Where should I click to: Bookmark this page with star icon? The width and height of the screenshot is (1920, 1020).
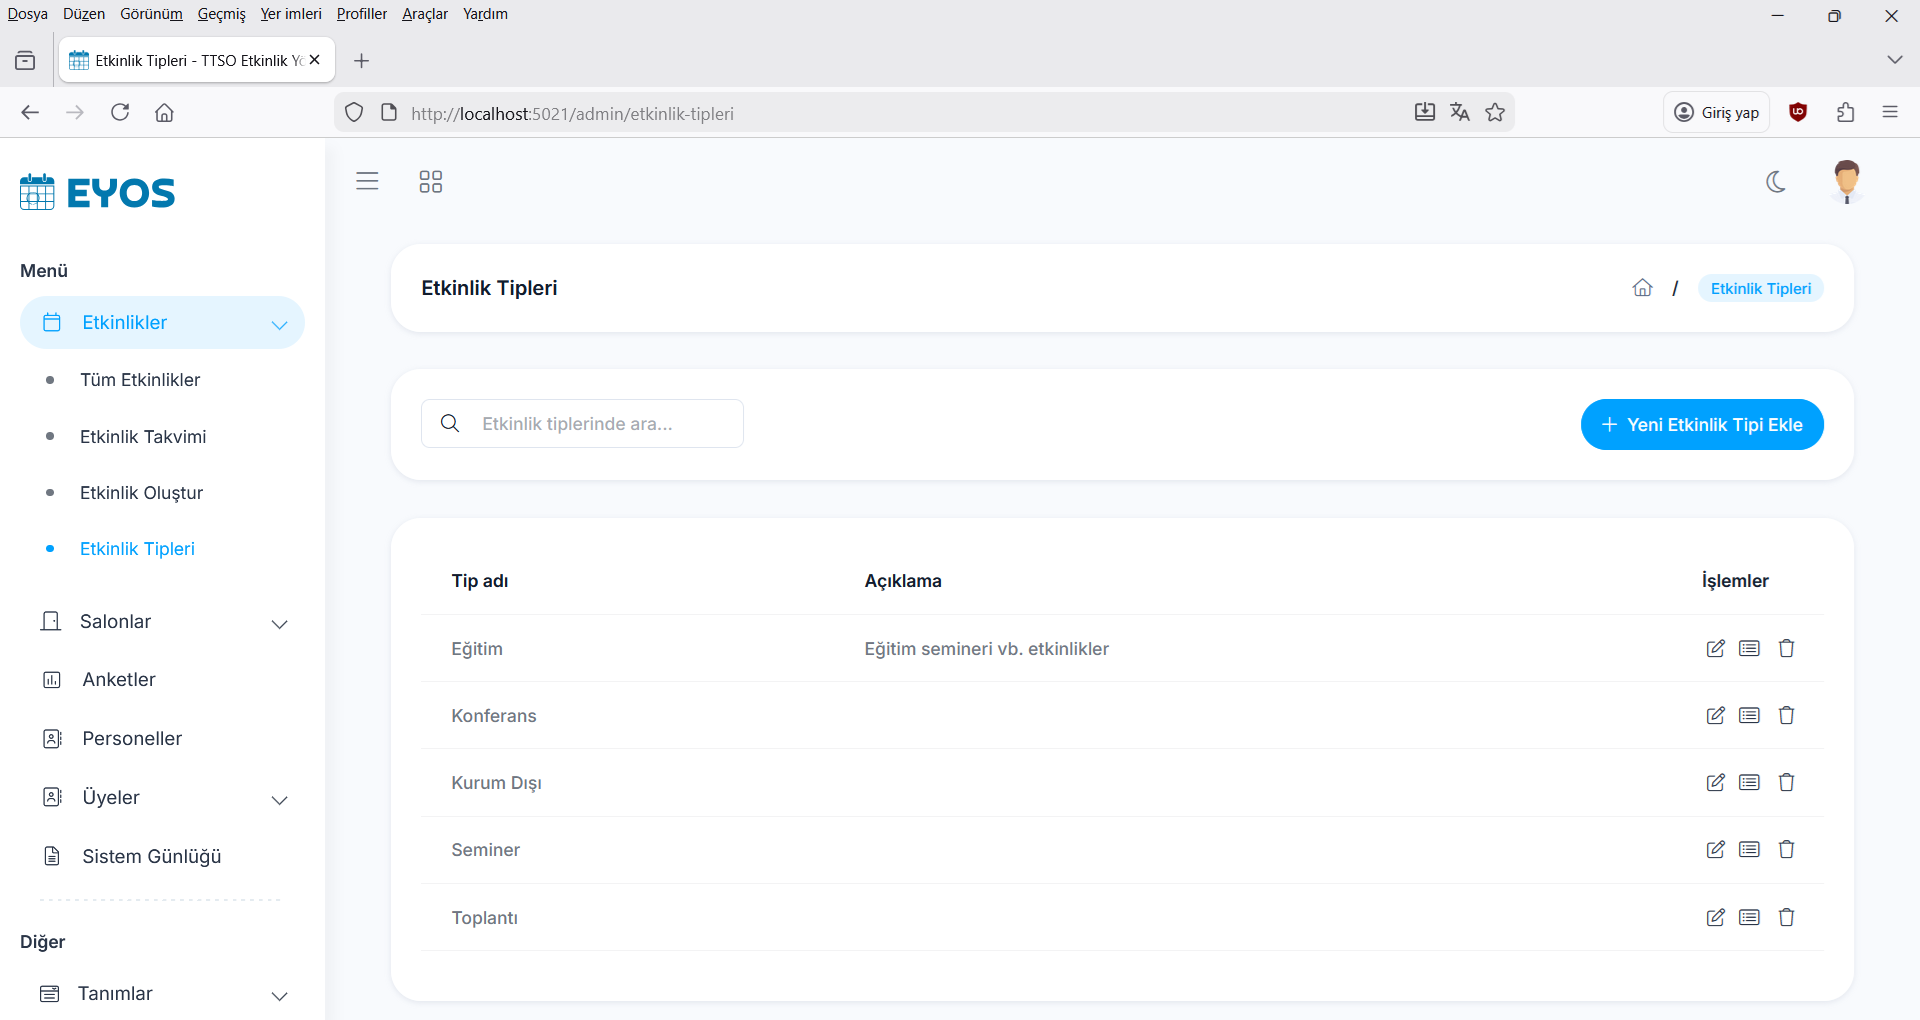[1495, 113]
